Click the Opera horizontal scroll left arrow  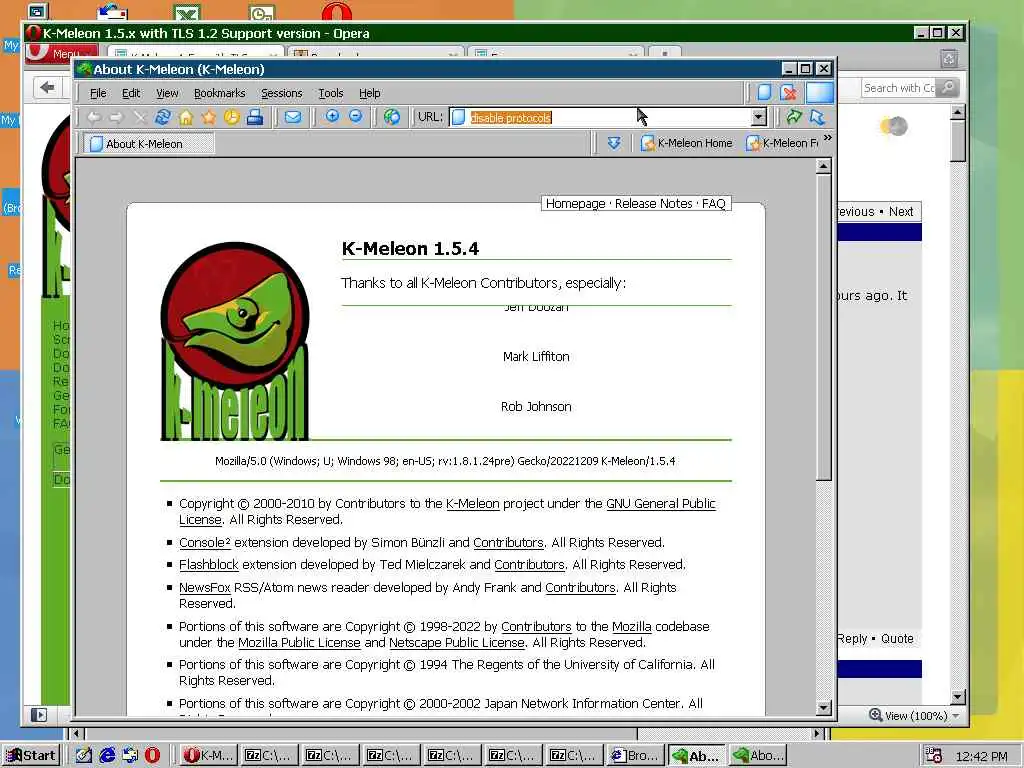click(76, 733)
